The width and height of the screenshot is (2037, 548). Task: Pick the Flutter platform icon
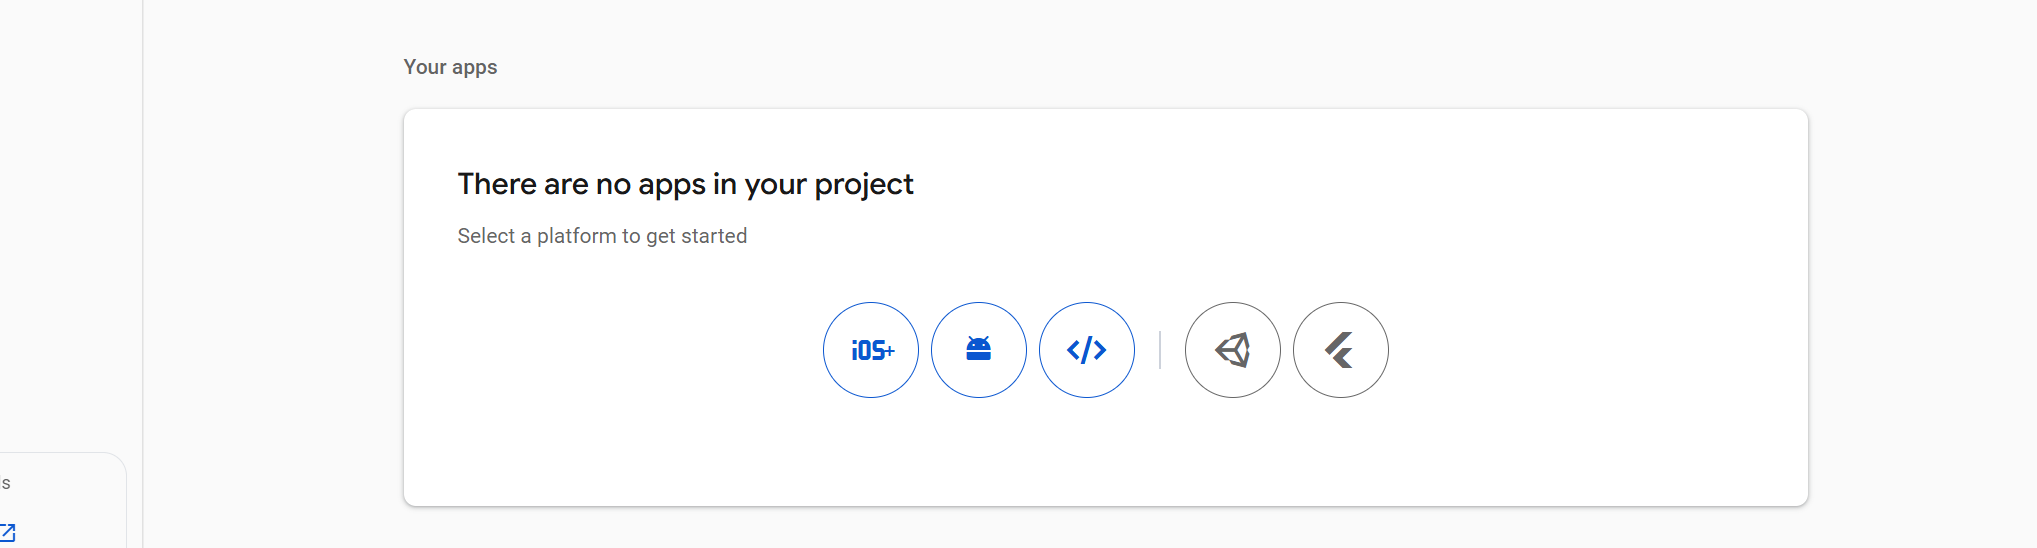[x=1340, y=350]
